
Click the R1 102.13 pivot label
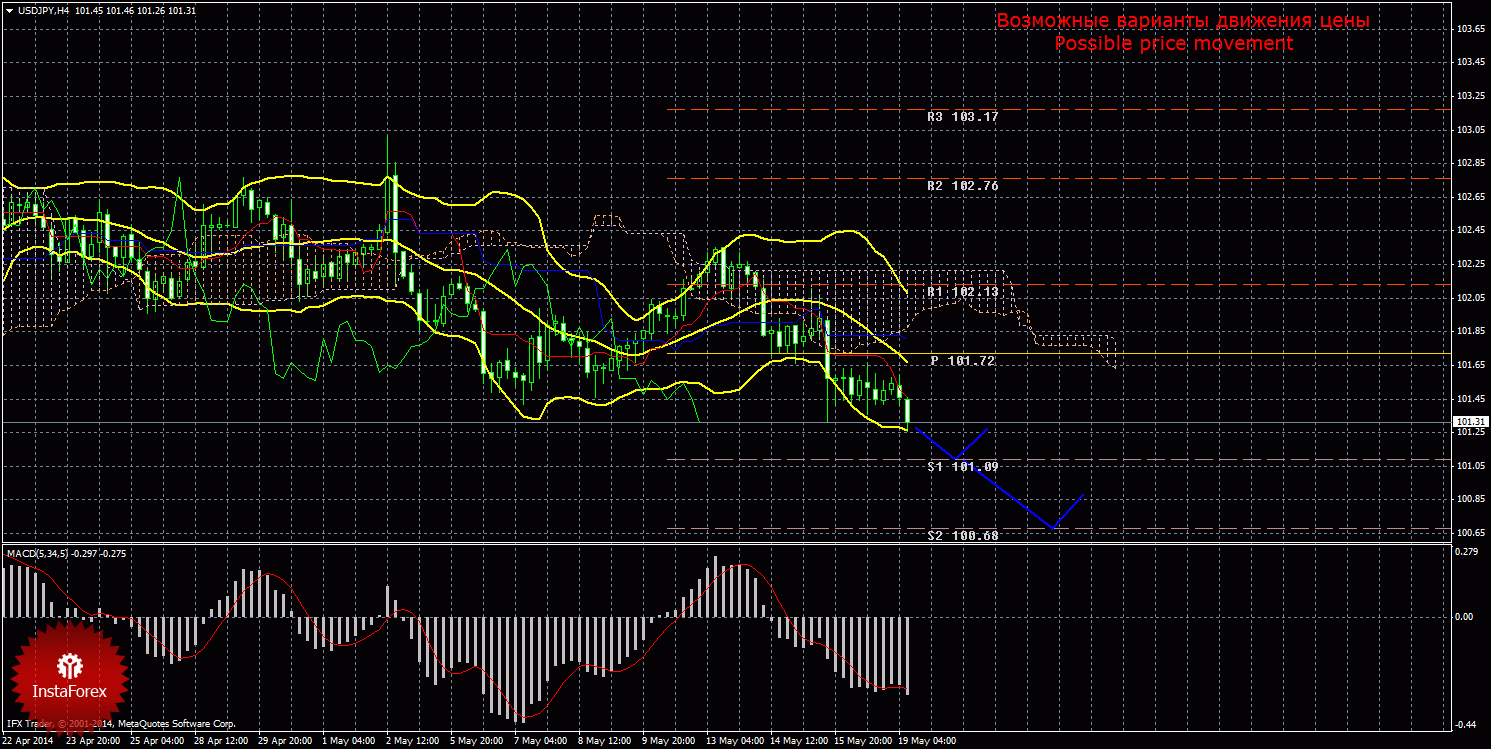click(x=962, y=292)
